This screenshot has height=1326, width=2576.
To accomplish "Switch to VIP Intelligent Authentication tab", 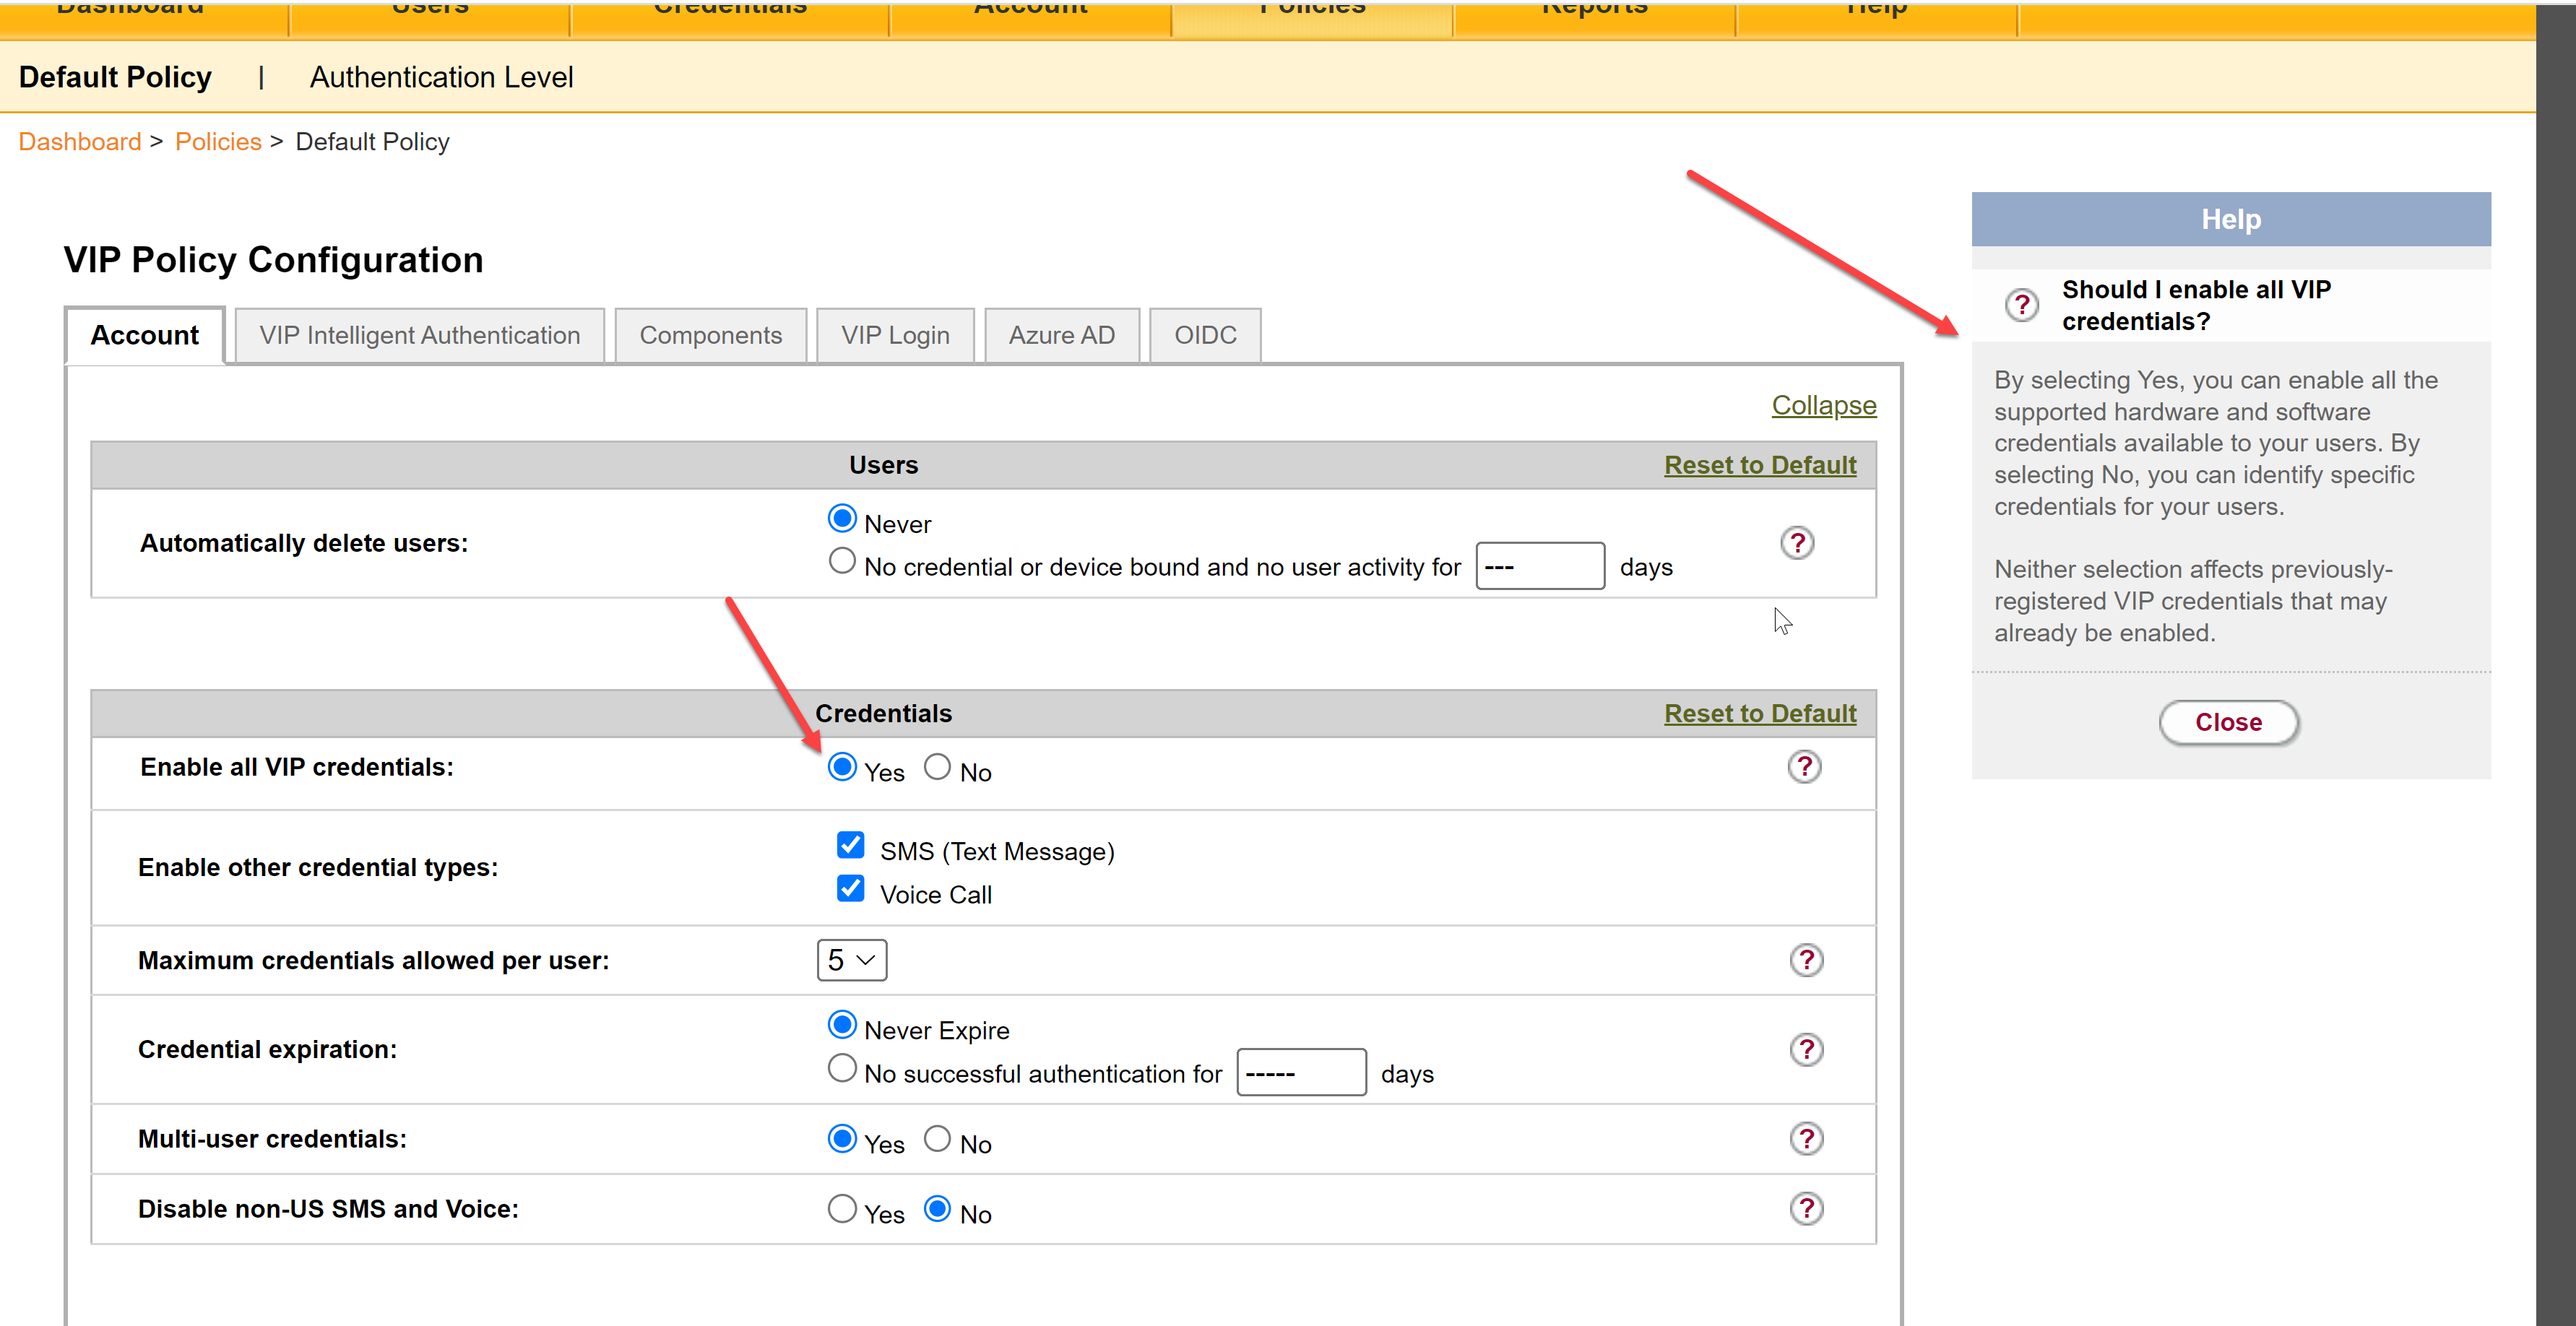I will coord(419,335).
